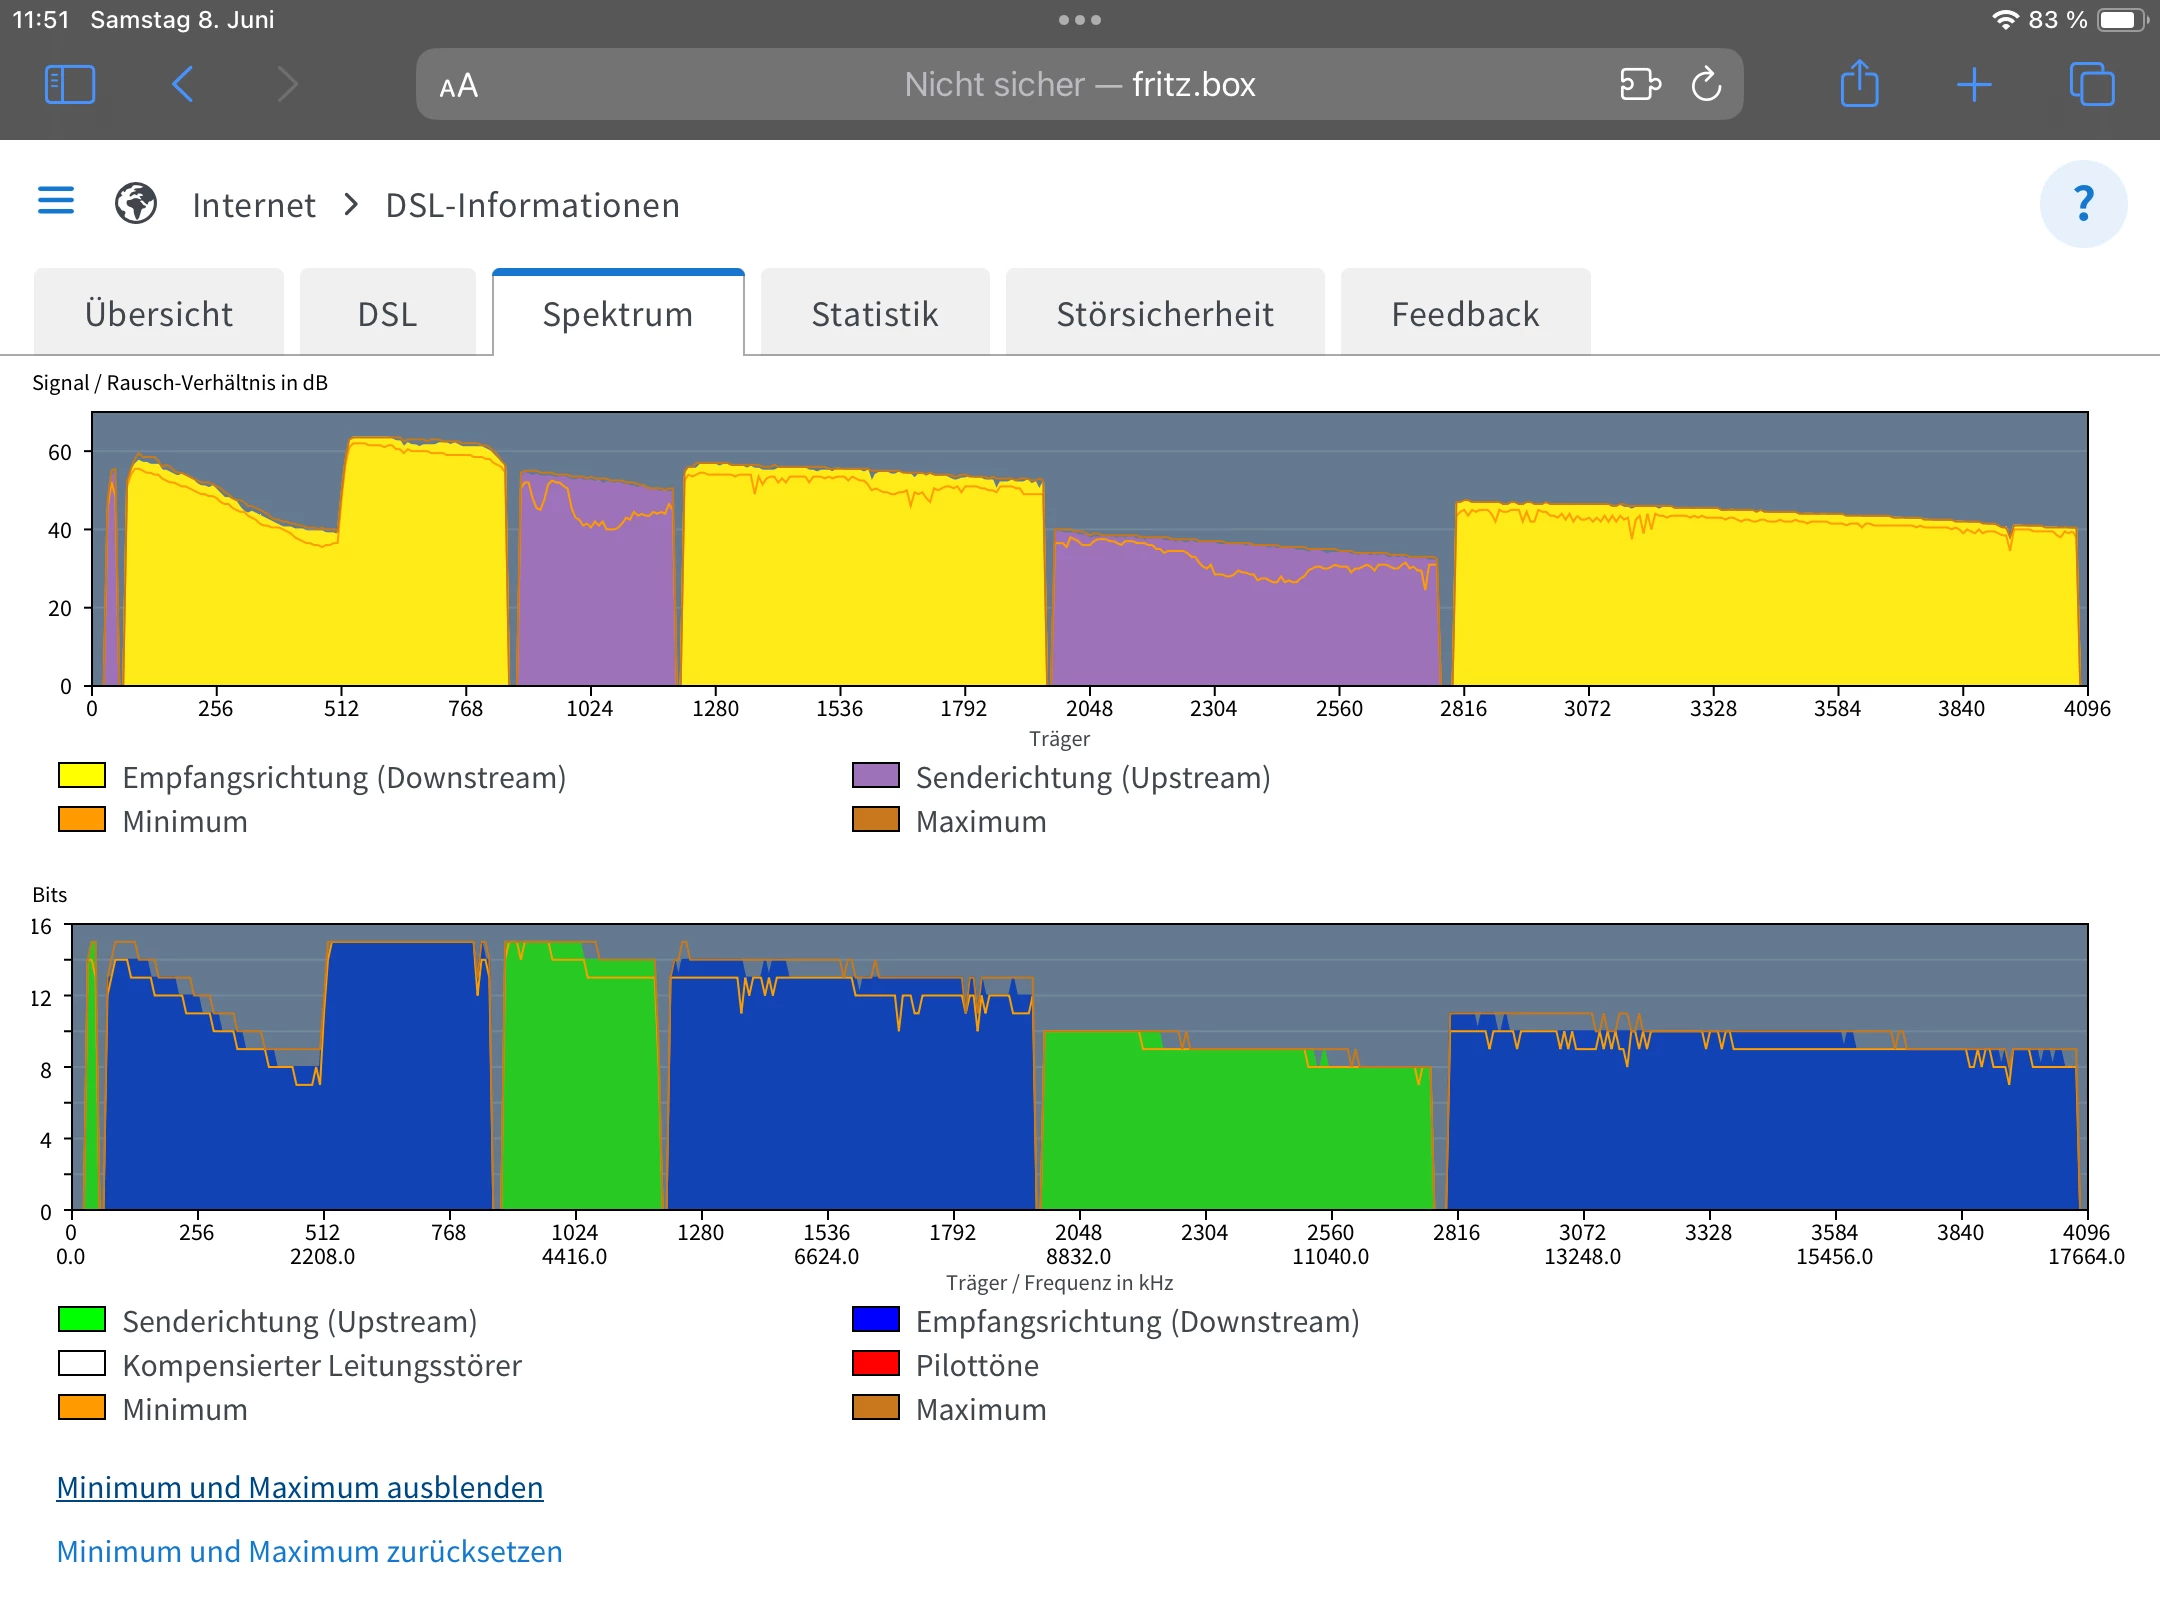Open the Safari sidebar panel
Screen dimensions: 2160x1620
tap(70, 85)
